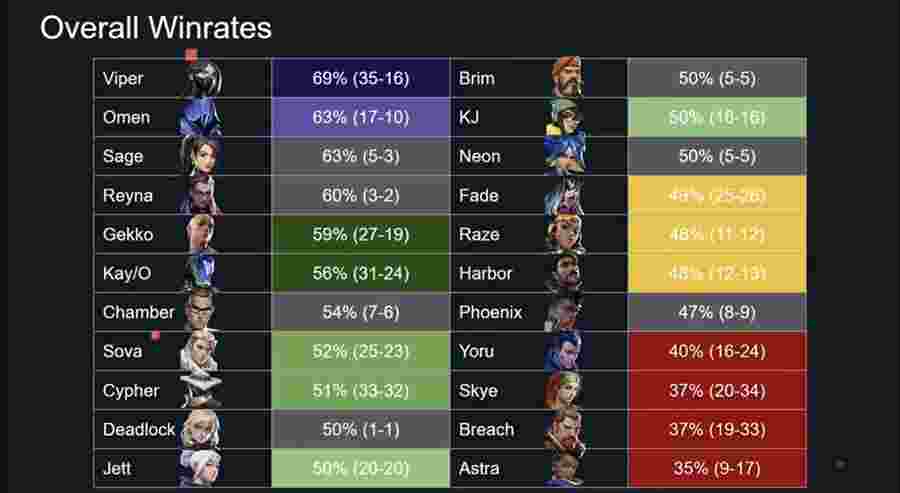This screenshot has height=493, width=900.
Task: Click the Phoenix 47% (8-9) cell
Action: pyautogui.click(x=717, y=312)
